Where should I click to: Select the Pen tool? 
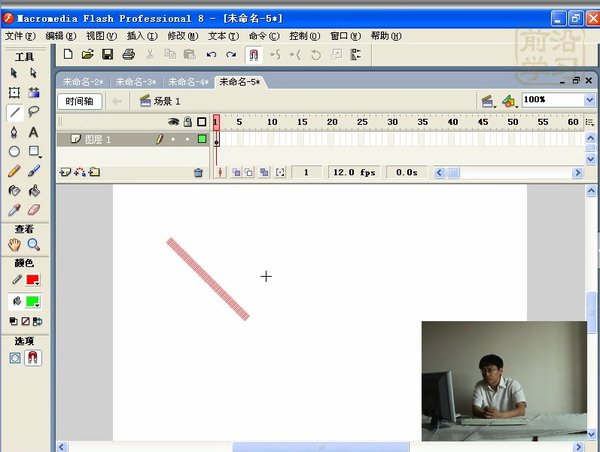point(14,132)
